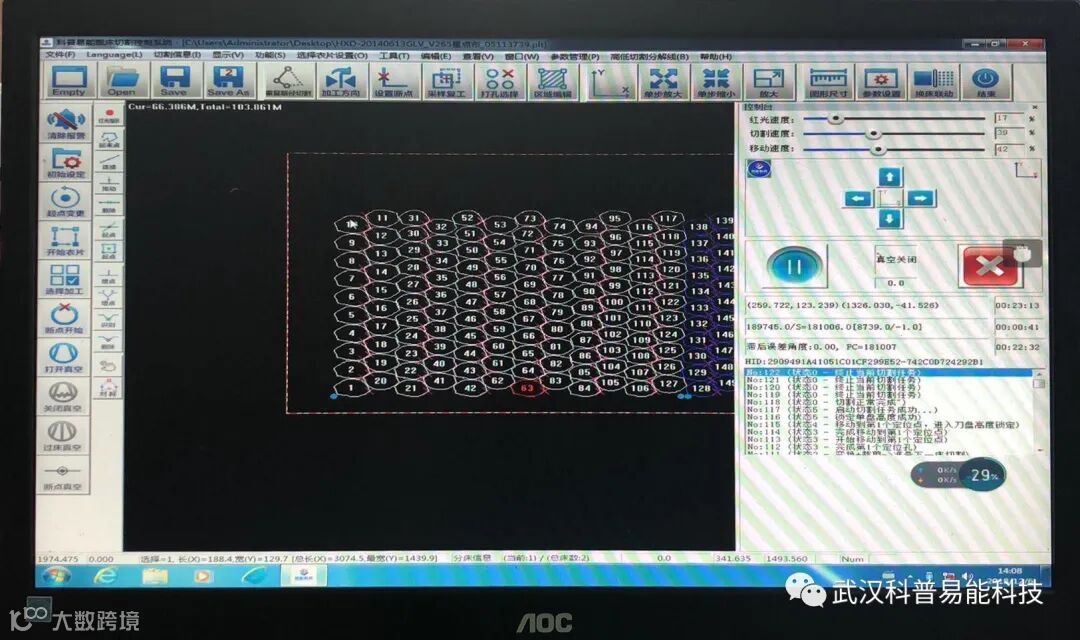The width and height of the screenshot is (1080, 640).
Task: Click the 开始表片 sidebar icon
Action: pyautogui.click(x=65, y=241)
